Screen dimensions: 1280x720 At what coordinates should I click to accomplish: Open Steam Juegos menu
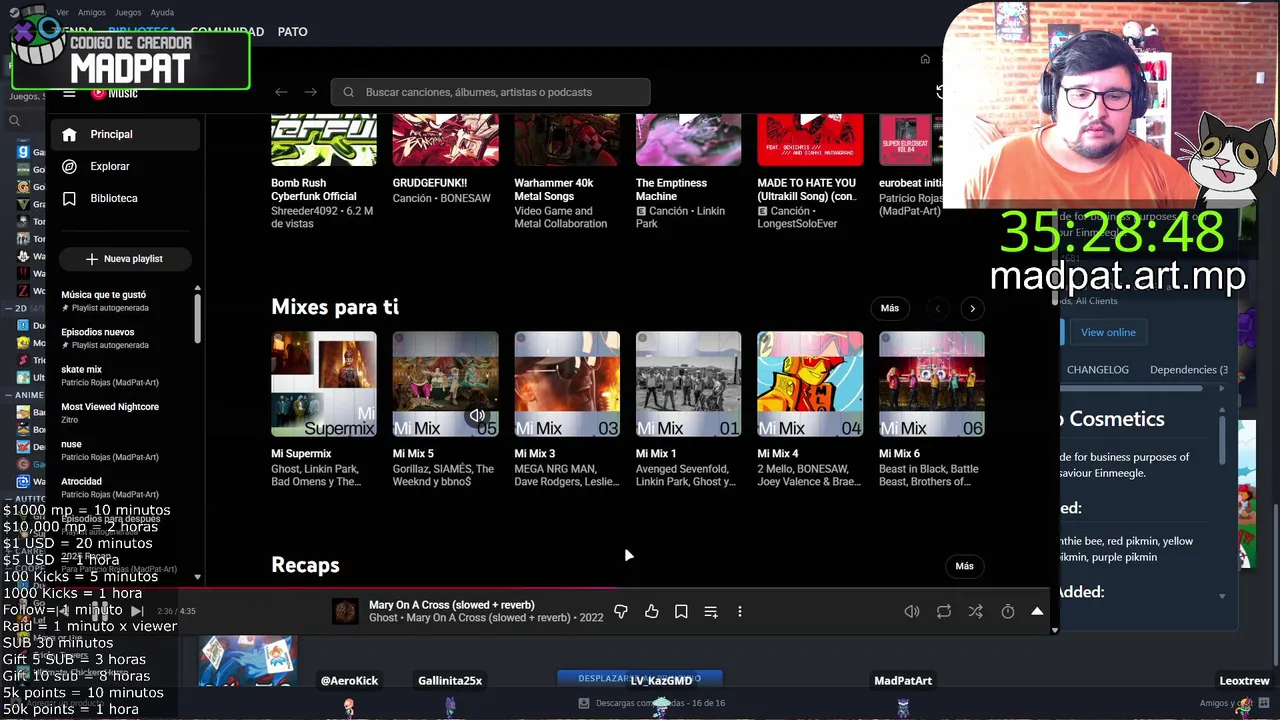128,12
